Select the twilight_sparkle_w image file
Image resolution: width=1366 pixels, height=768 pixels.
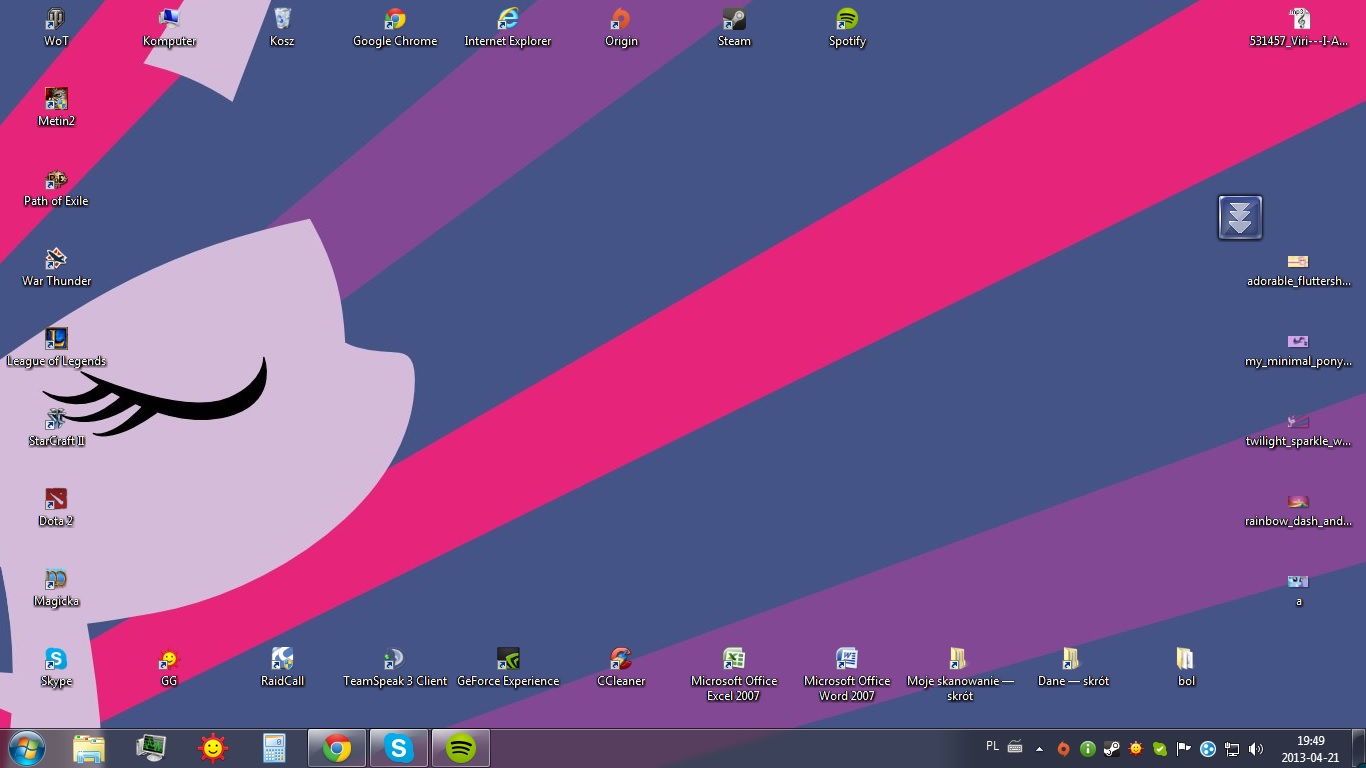point(1298,430)
